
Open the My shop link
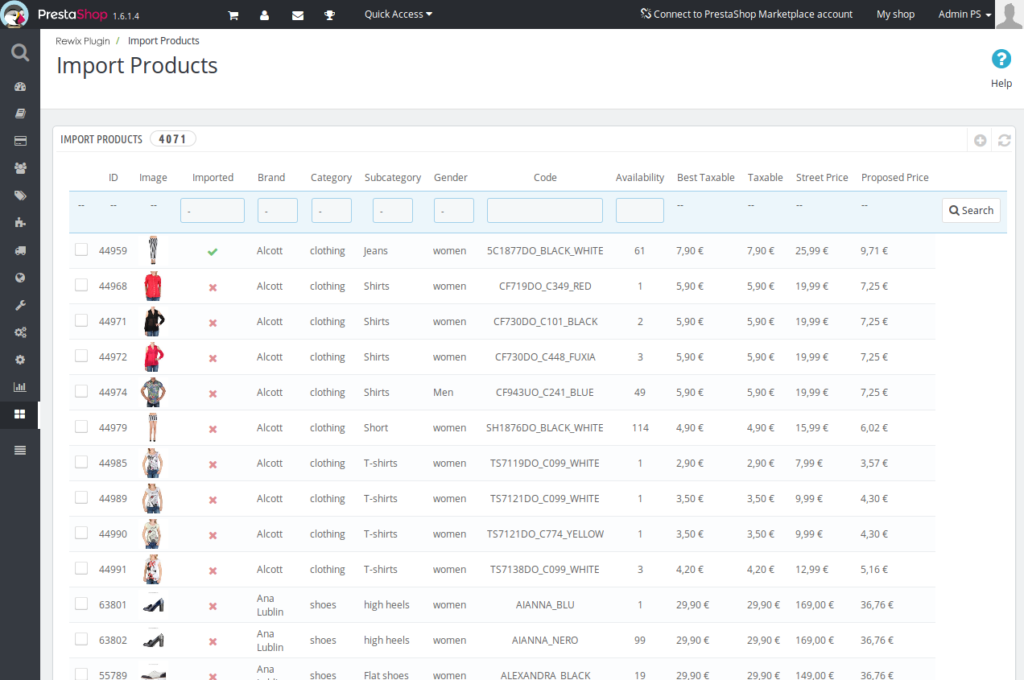[x=895, y=14]
